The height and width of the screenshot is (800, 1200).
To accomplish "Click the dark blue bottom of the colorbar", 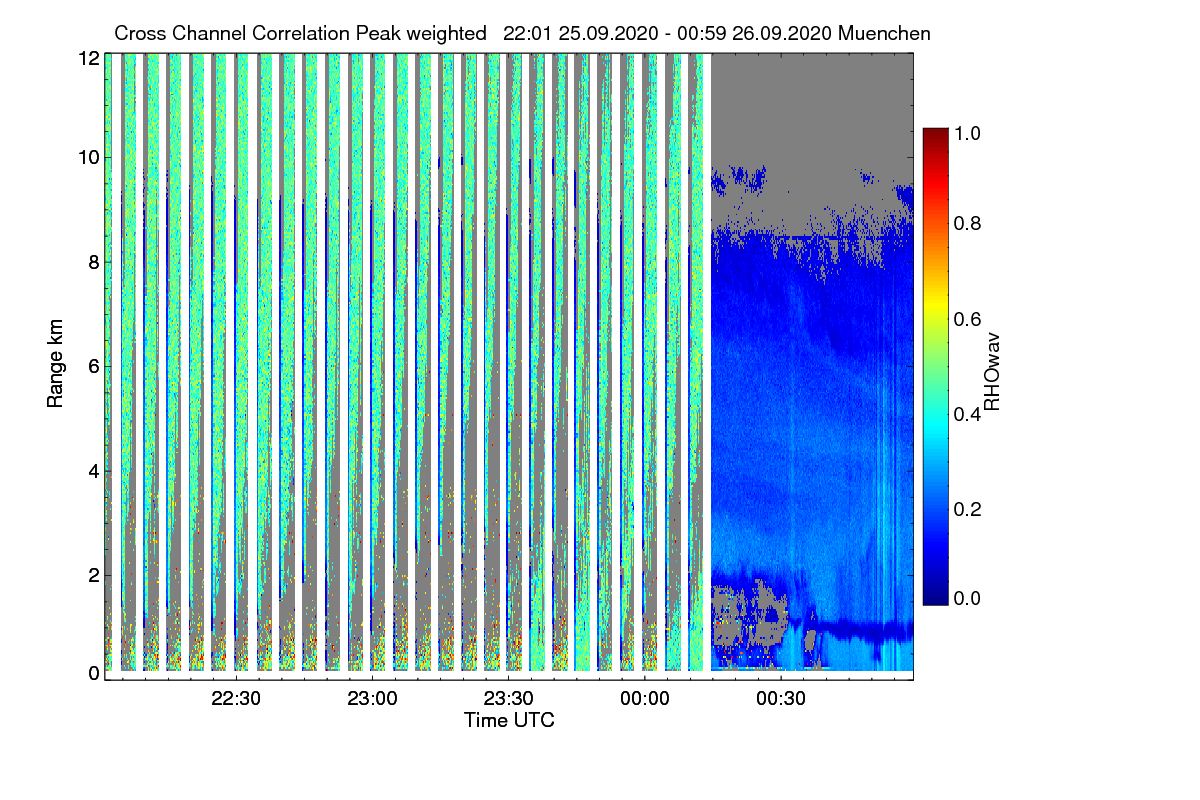I will [935, 595].
